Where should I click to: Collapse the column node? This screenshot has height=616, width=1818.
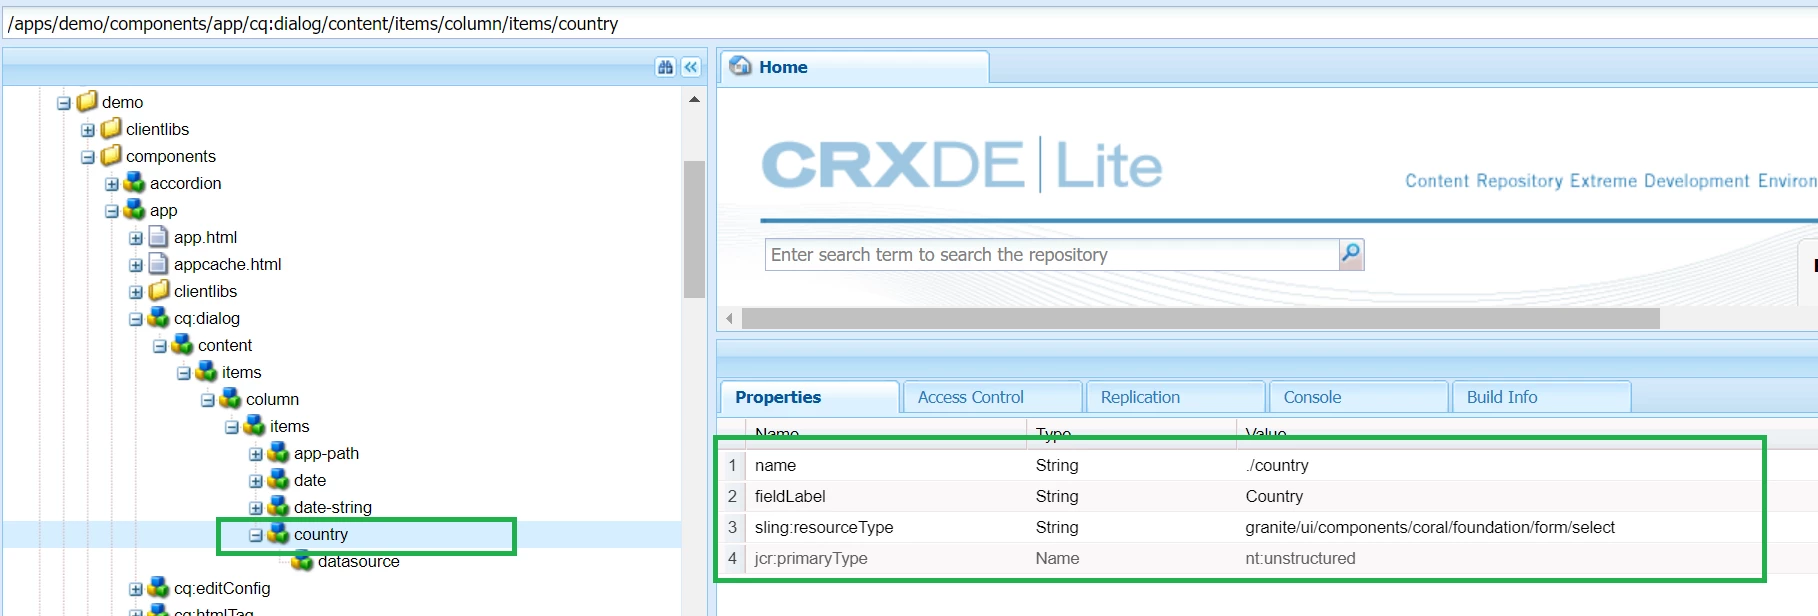click(208, 399)
